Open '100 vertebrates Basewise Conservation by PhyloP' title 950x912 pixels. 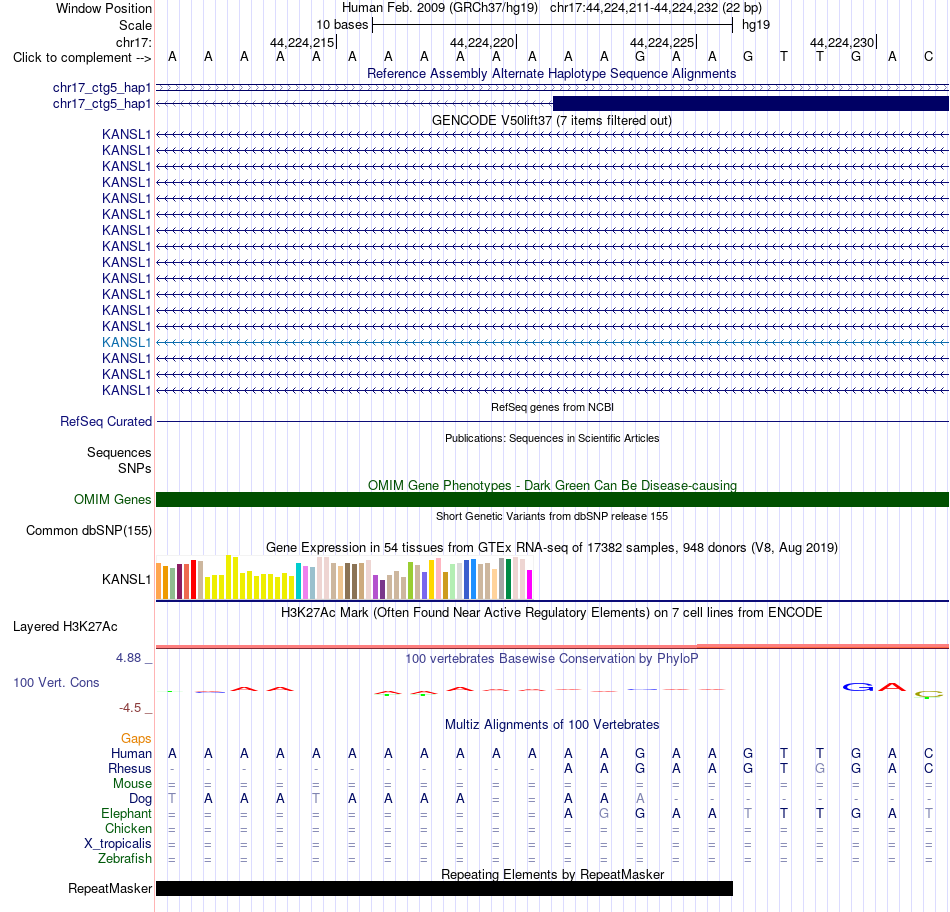pyautogui.click(x=551, y=659)
